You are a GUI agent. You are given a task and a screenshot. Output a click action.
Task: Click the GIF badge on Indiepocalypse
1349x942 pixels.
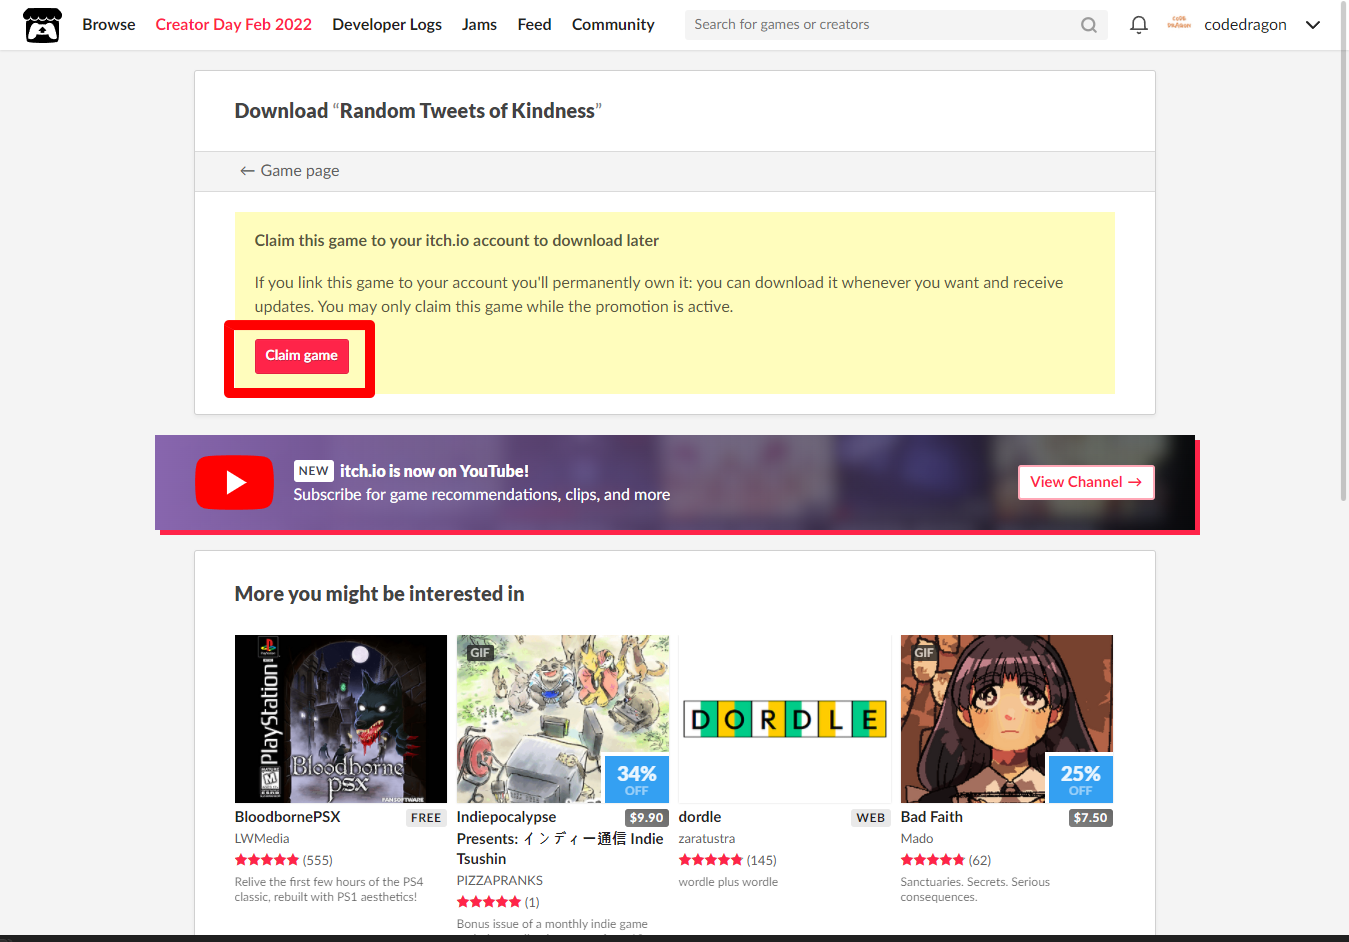click(x=480, y=652)
